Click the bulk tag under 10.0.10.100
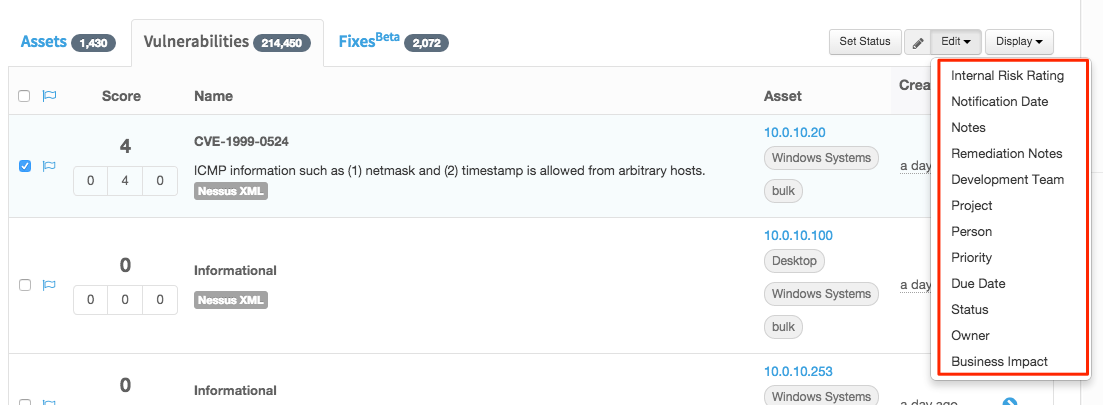 click(x=783, y=326)
